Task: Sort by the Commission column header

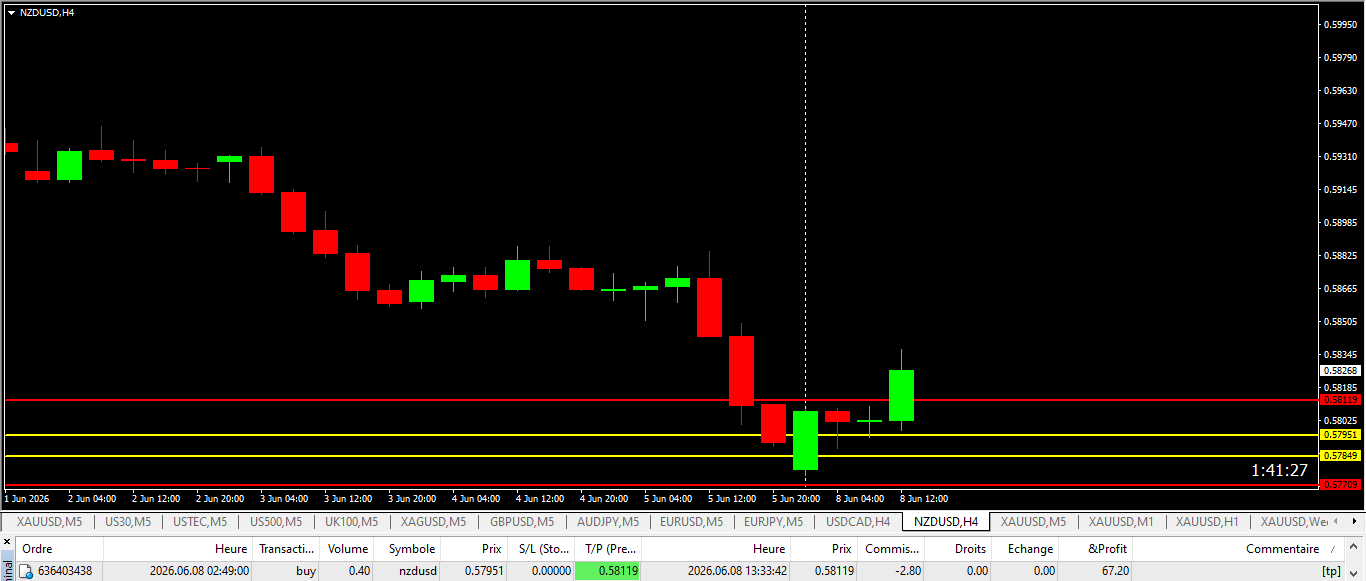Action: pos(891,549)
